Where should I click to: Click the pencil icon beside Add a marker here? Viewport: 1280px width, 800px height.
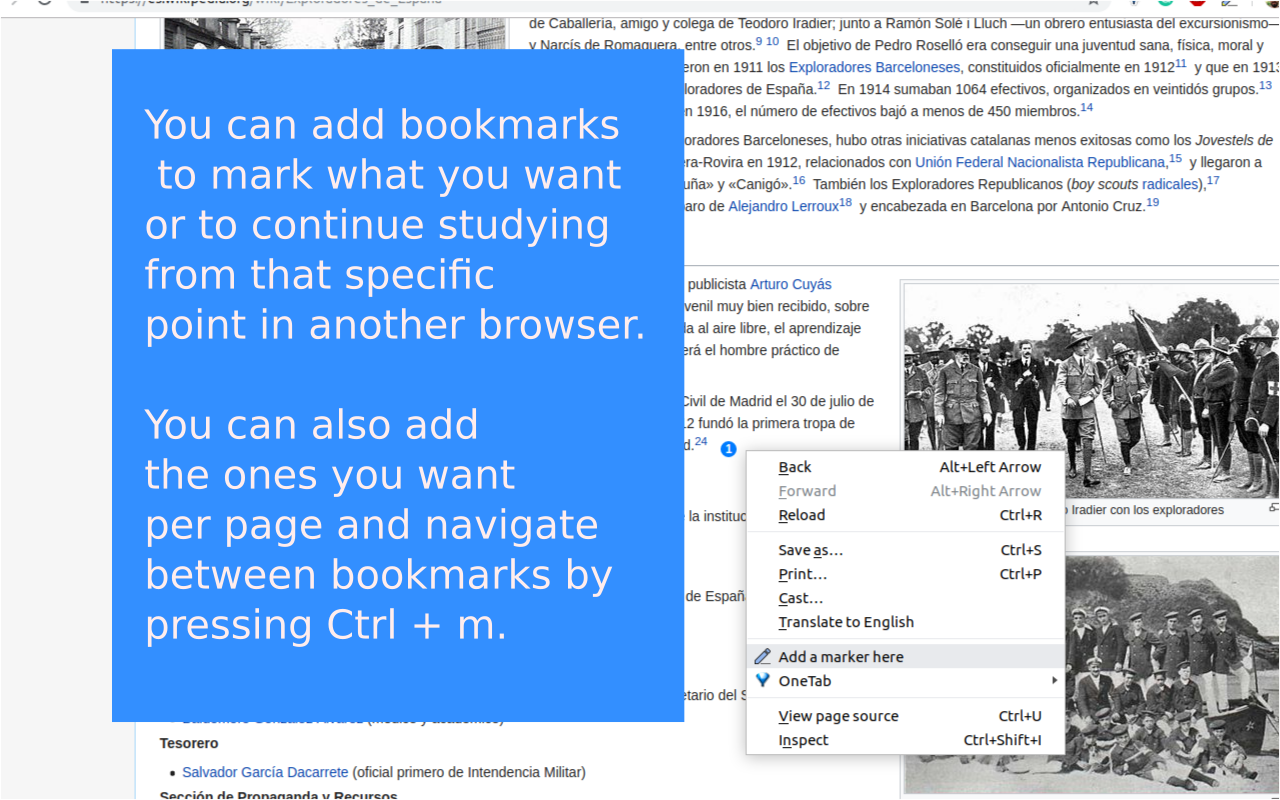pyautogui.click(x=762, y=656)
